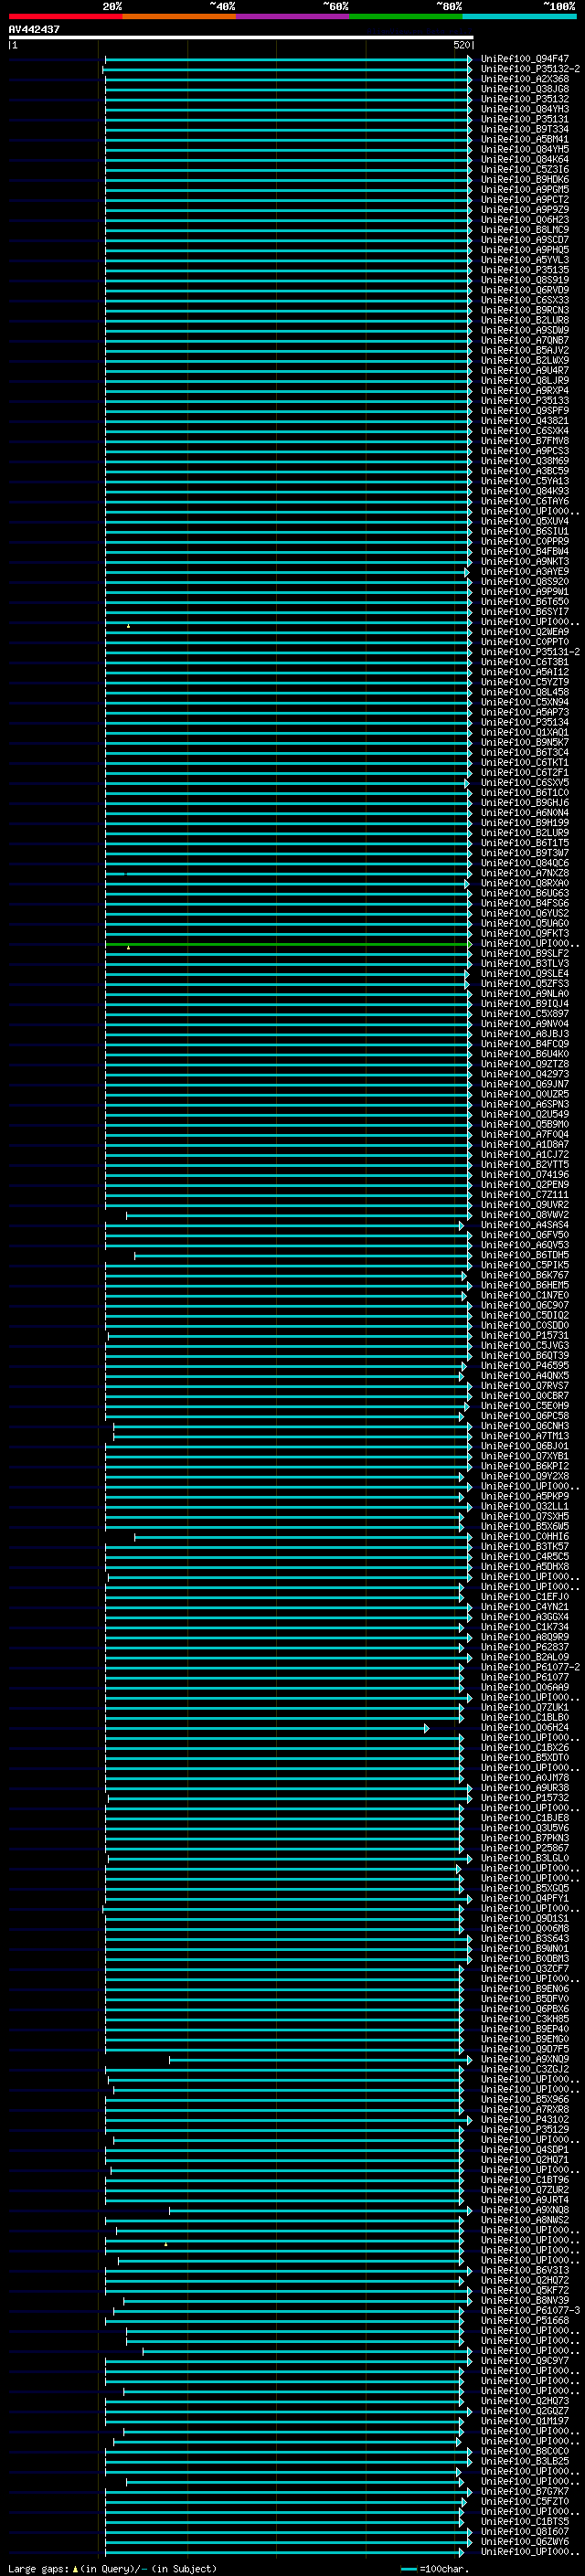Click the white query sequence ruler bar
The height and width of the screenshot is (2576, 585).
[x=241, y=37]
